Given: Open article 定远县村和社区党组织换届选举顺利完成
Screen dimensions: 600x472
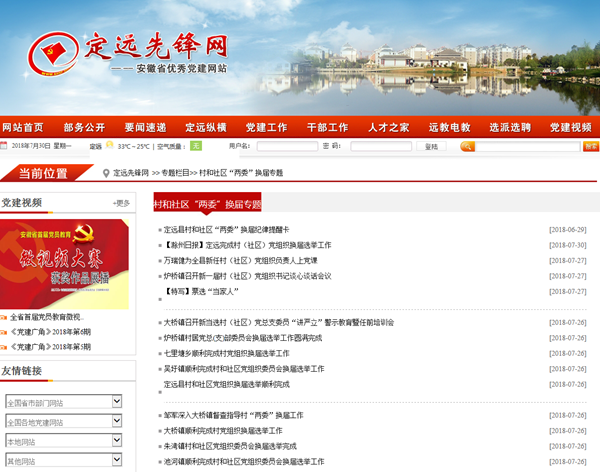Looking at the screenshot, I should 227,384.
